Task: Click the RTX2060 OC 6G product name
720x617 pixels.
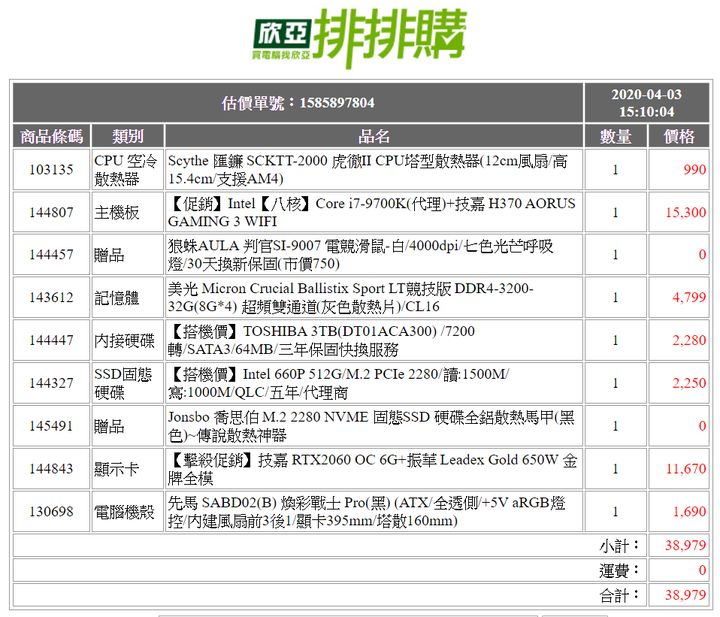Action: pyautogui.click(x=372, y=469)
